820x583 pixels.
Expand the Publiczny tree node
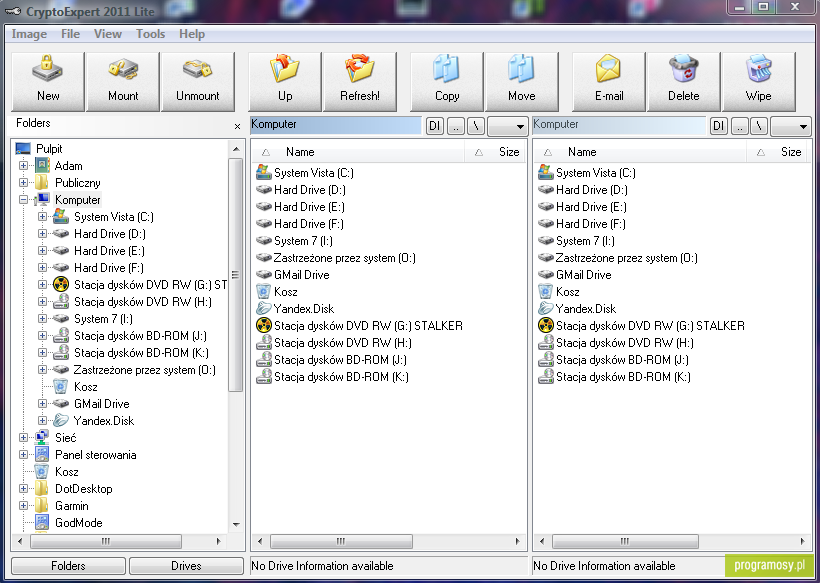click(23, 182)
